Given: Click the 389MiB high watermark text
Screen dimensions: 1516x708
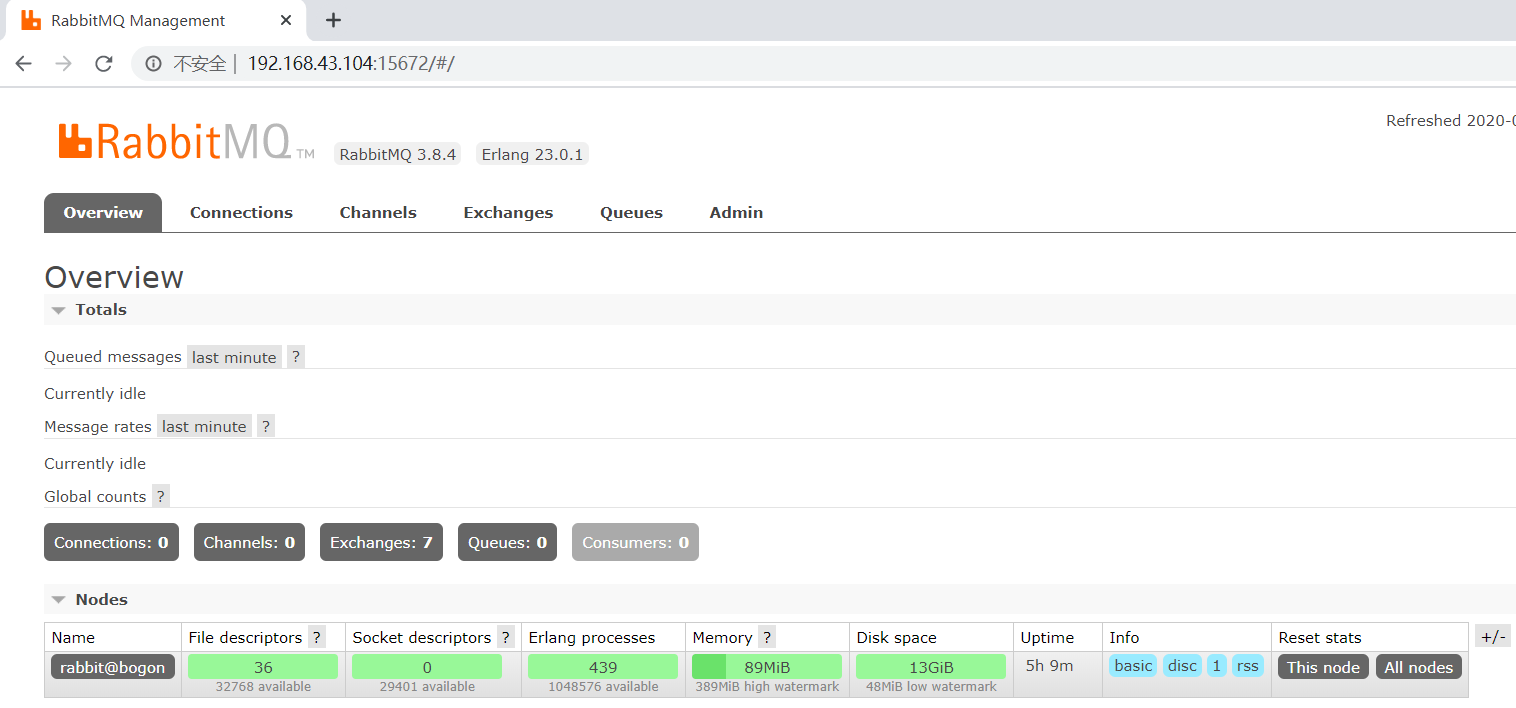Looking at the screenshot, I should (x=767, y=687).
